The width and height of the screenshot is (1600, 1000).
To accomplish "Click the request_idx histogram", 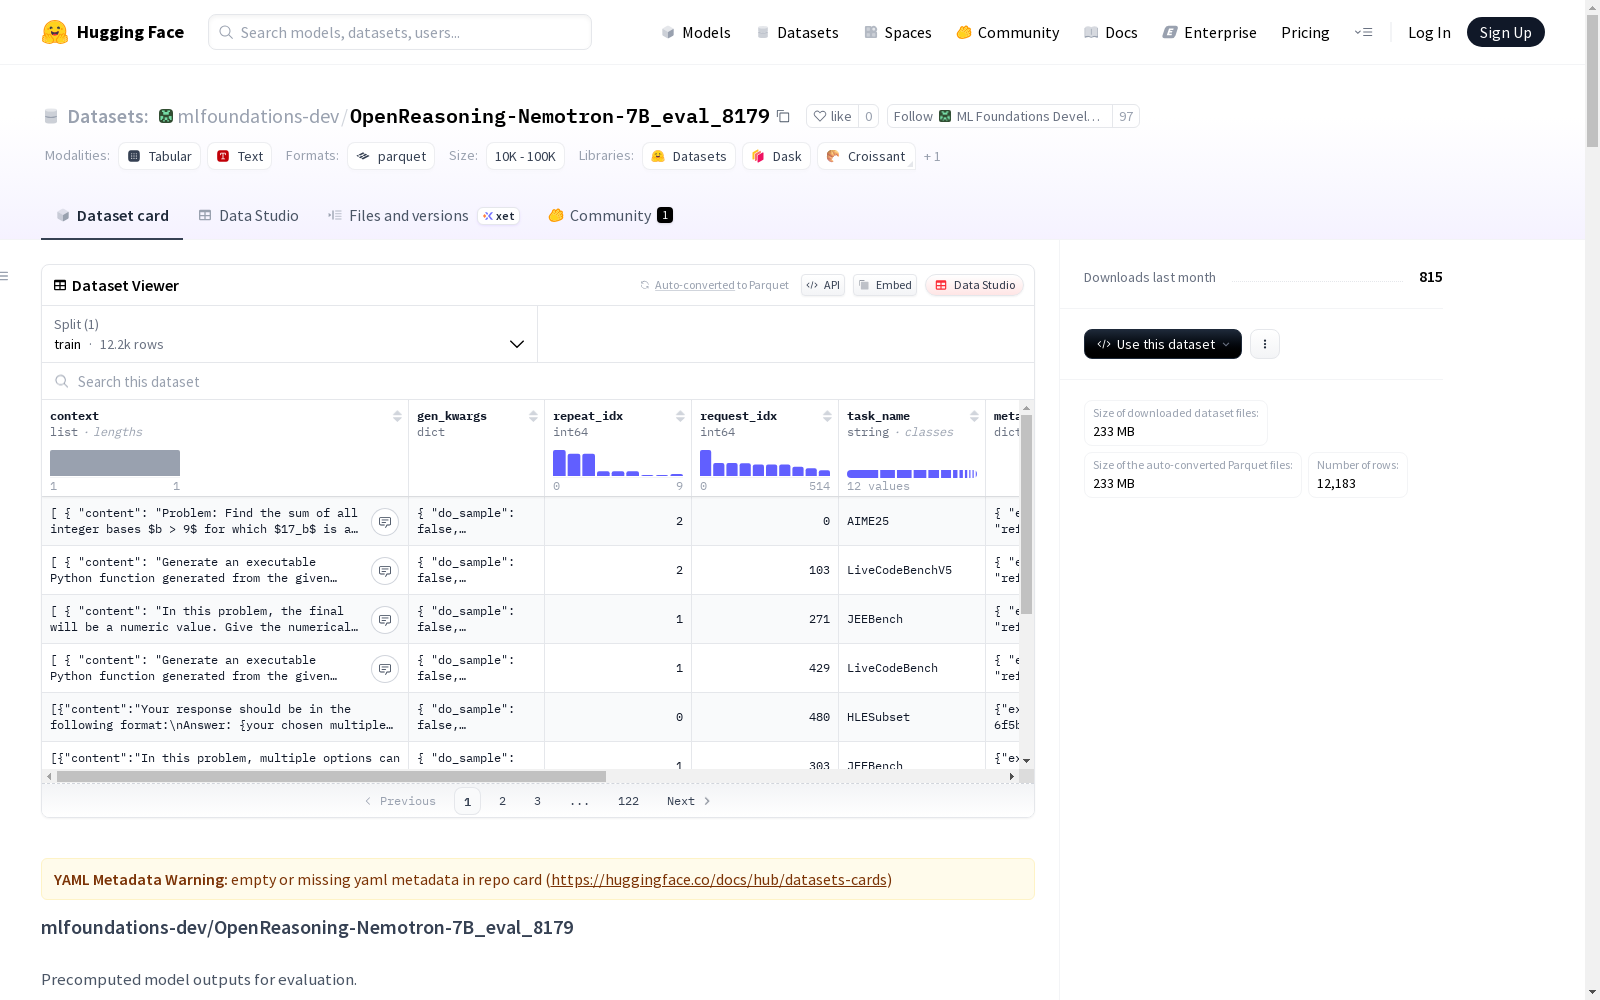I will [765, 463].
